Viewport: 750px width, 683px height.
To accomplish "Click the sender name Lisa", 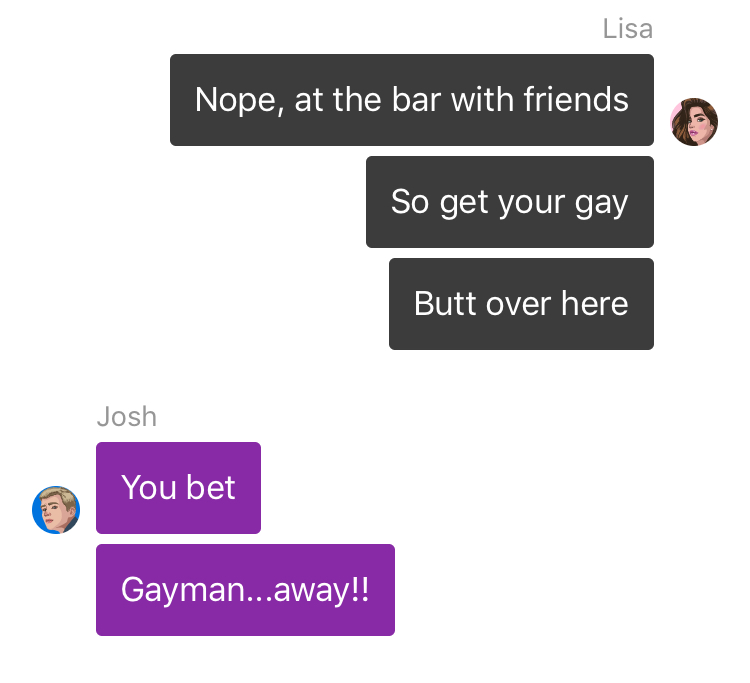I will [x=628, y=29].
